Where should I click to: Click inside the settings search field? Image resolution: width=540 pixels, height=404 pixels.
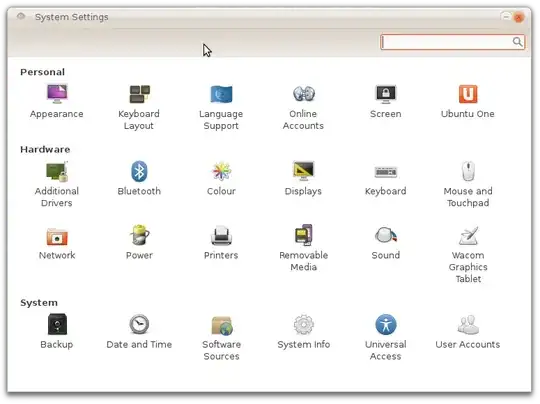point(453,42)
